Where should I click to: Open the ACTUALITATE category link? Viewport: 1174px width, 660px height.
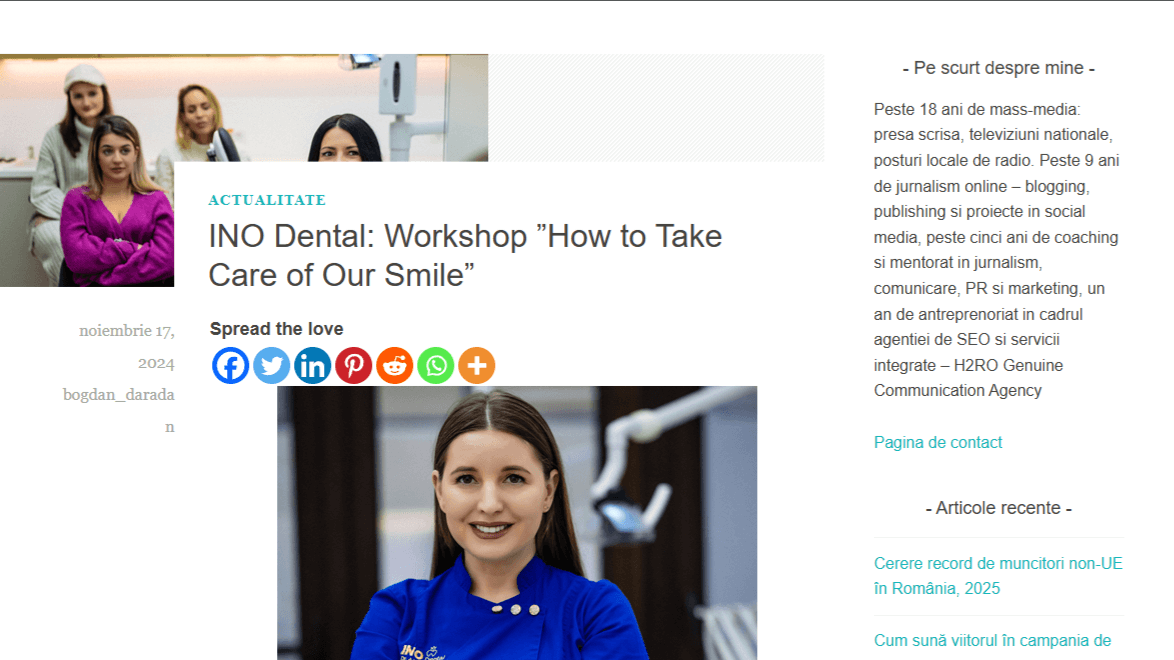[267, 200]
